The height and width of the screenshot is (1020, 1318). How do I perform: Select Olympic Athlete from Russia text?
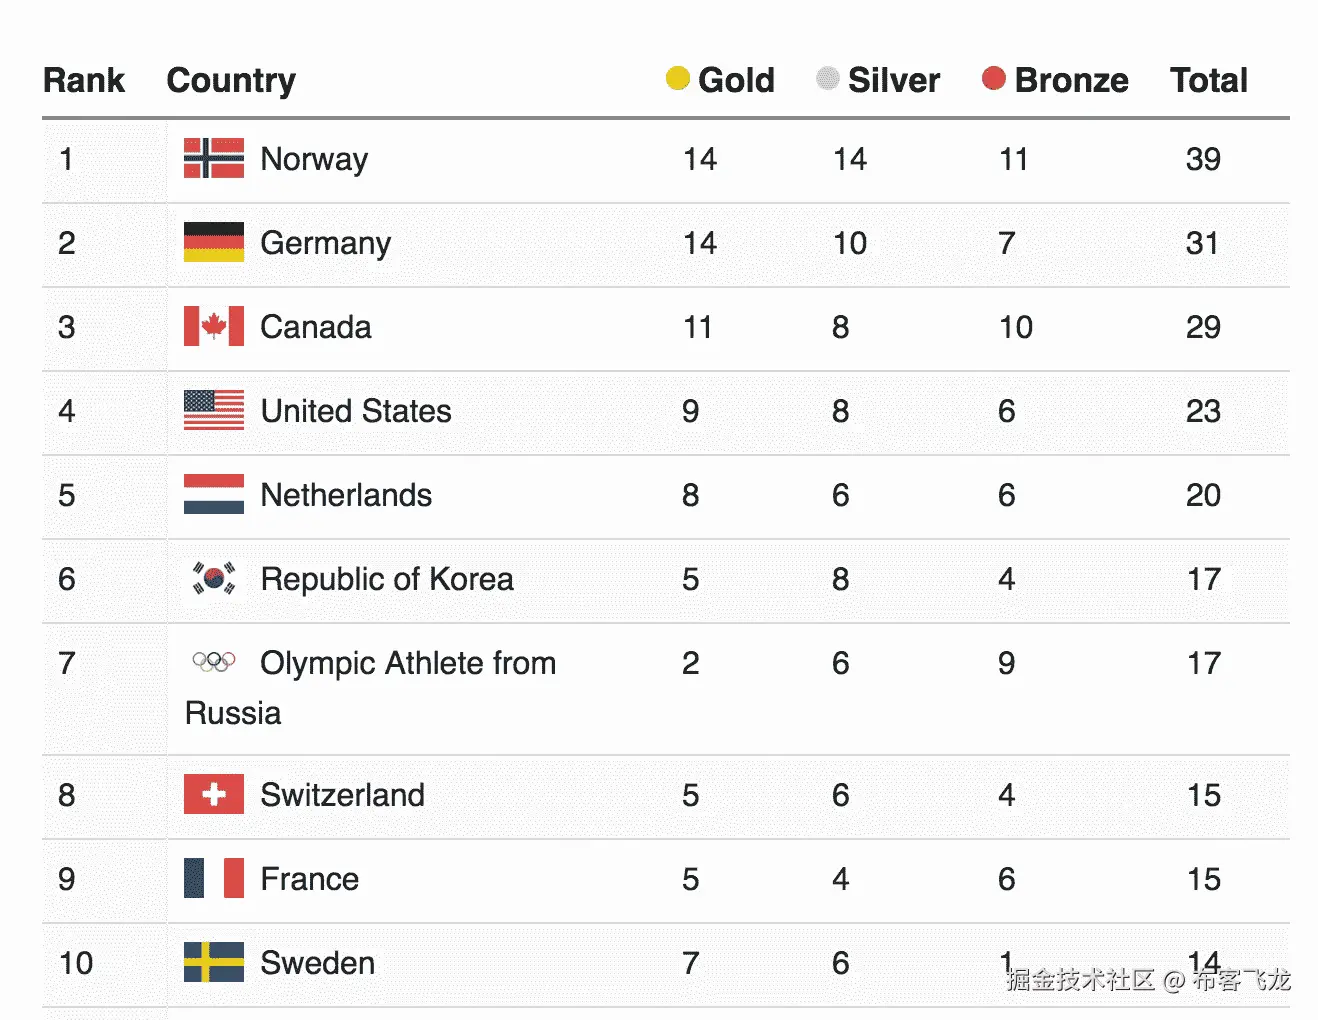point(407,663)
